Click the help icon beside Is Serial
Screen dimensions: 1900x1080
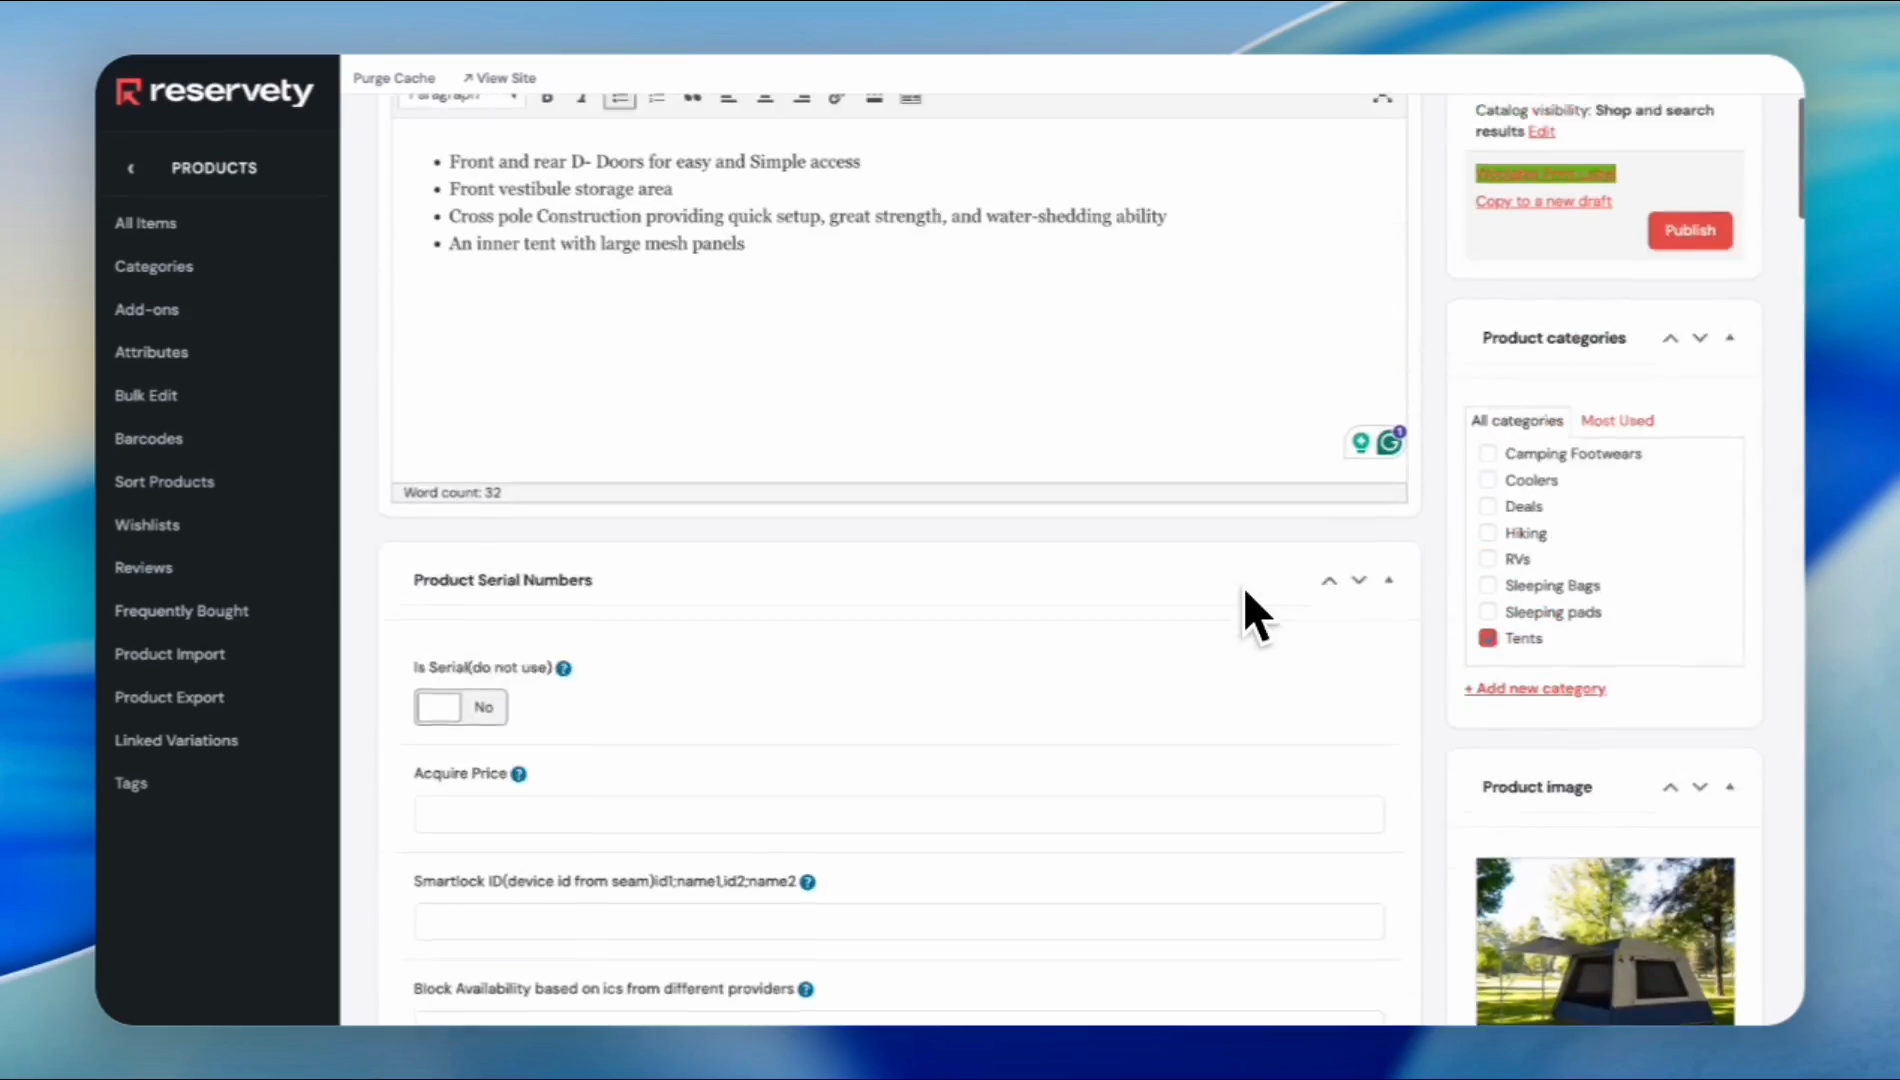click(x=564, y=668)
